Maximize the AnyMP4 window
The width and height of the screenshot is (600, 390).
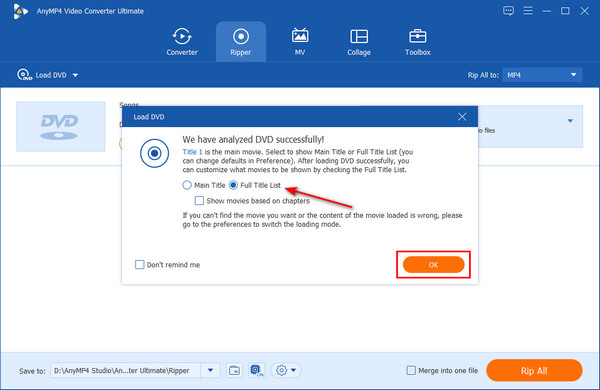click(x=565, y=11)
